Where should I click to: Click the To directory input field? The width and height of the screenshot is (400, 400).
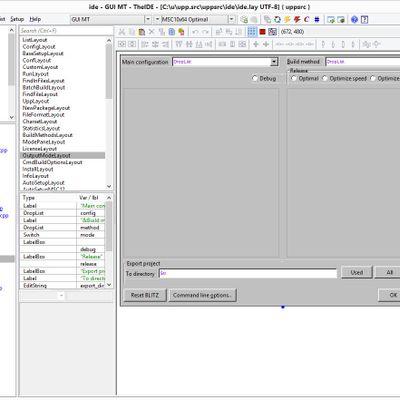[x=248, y=273]
